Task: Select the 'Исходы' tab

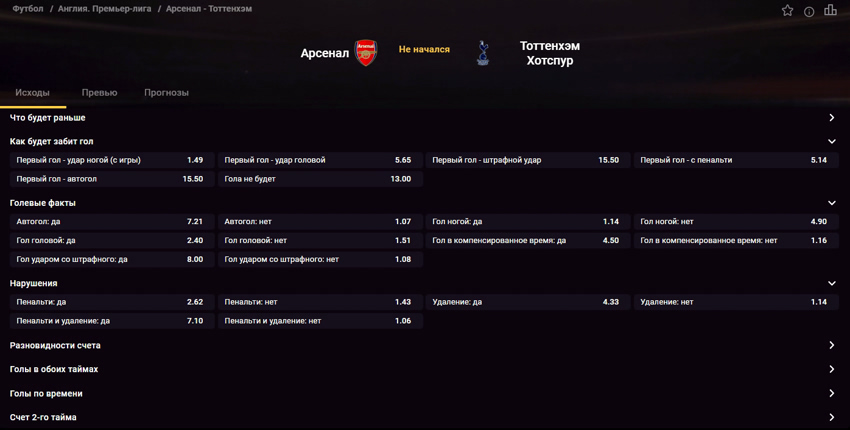Action: [33, 93]
